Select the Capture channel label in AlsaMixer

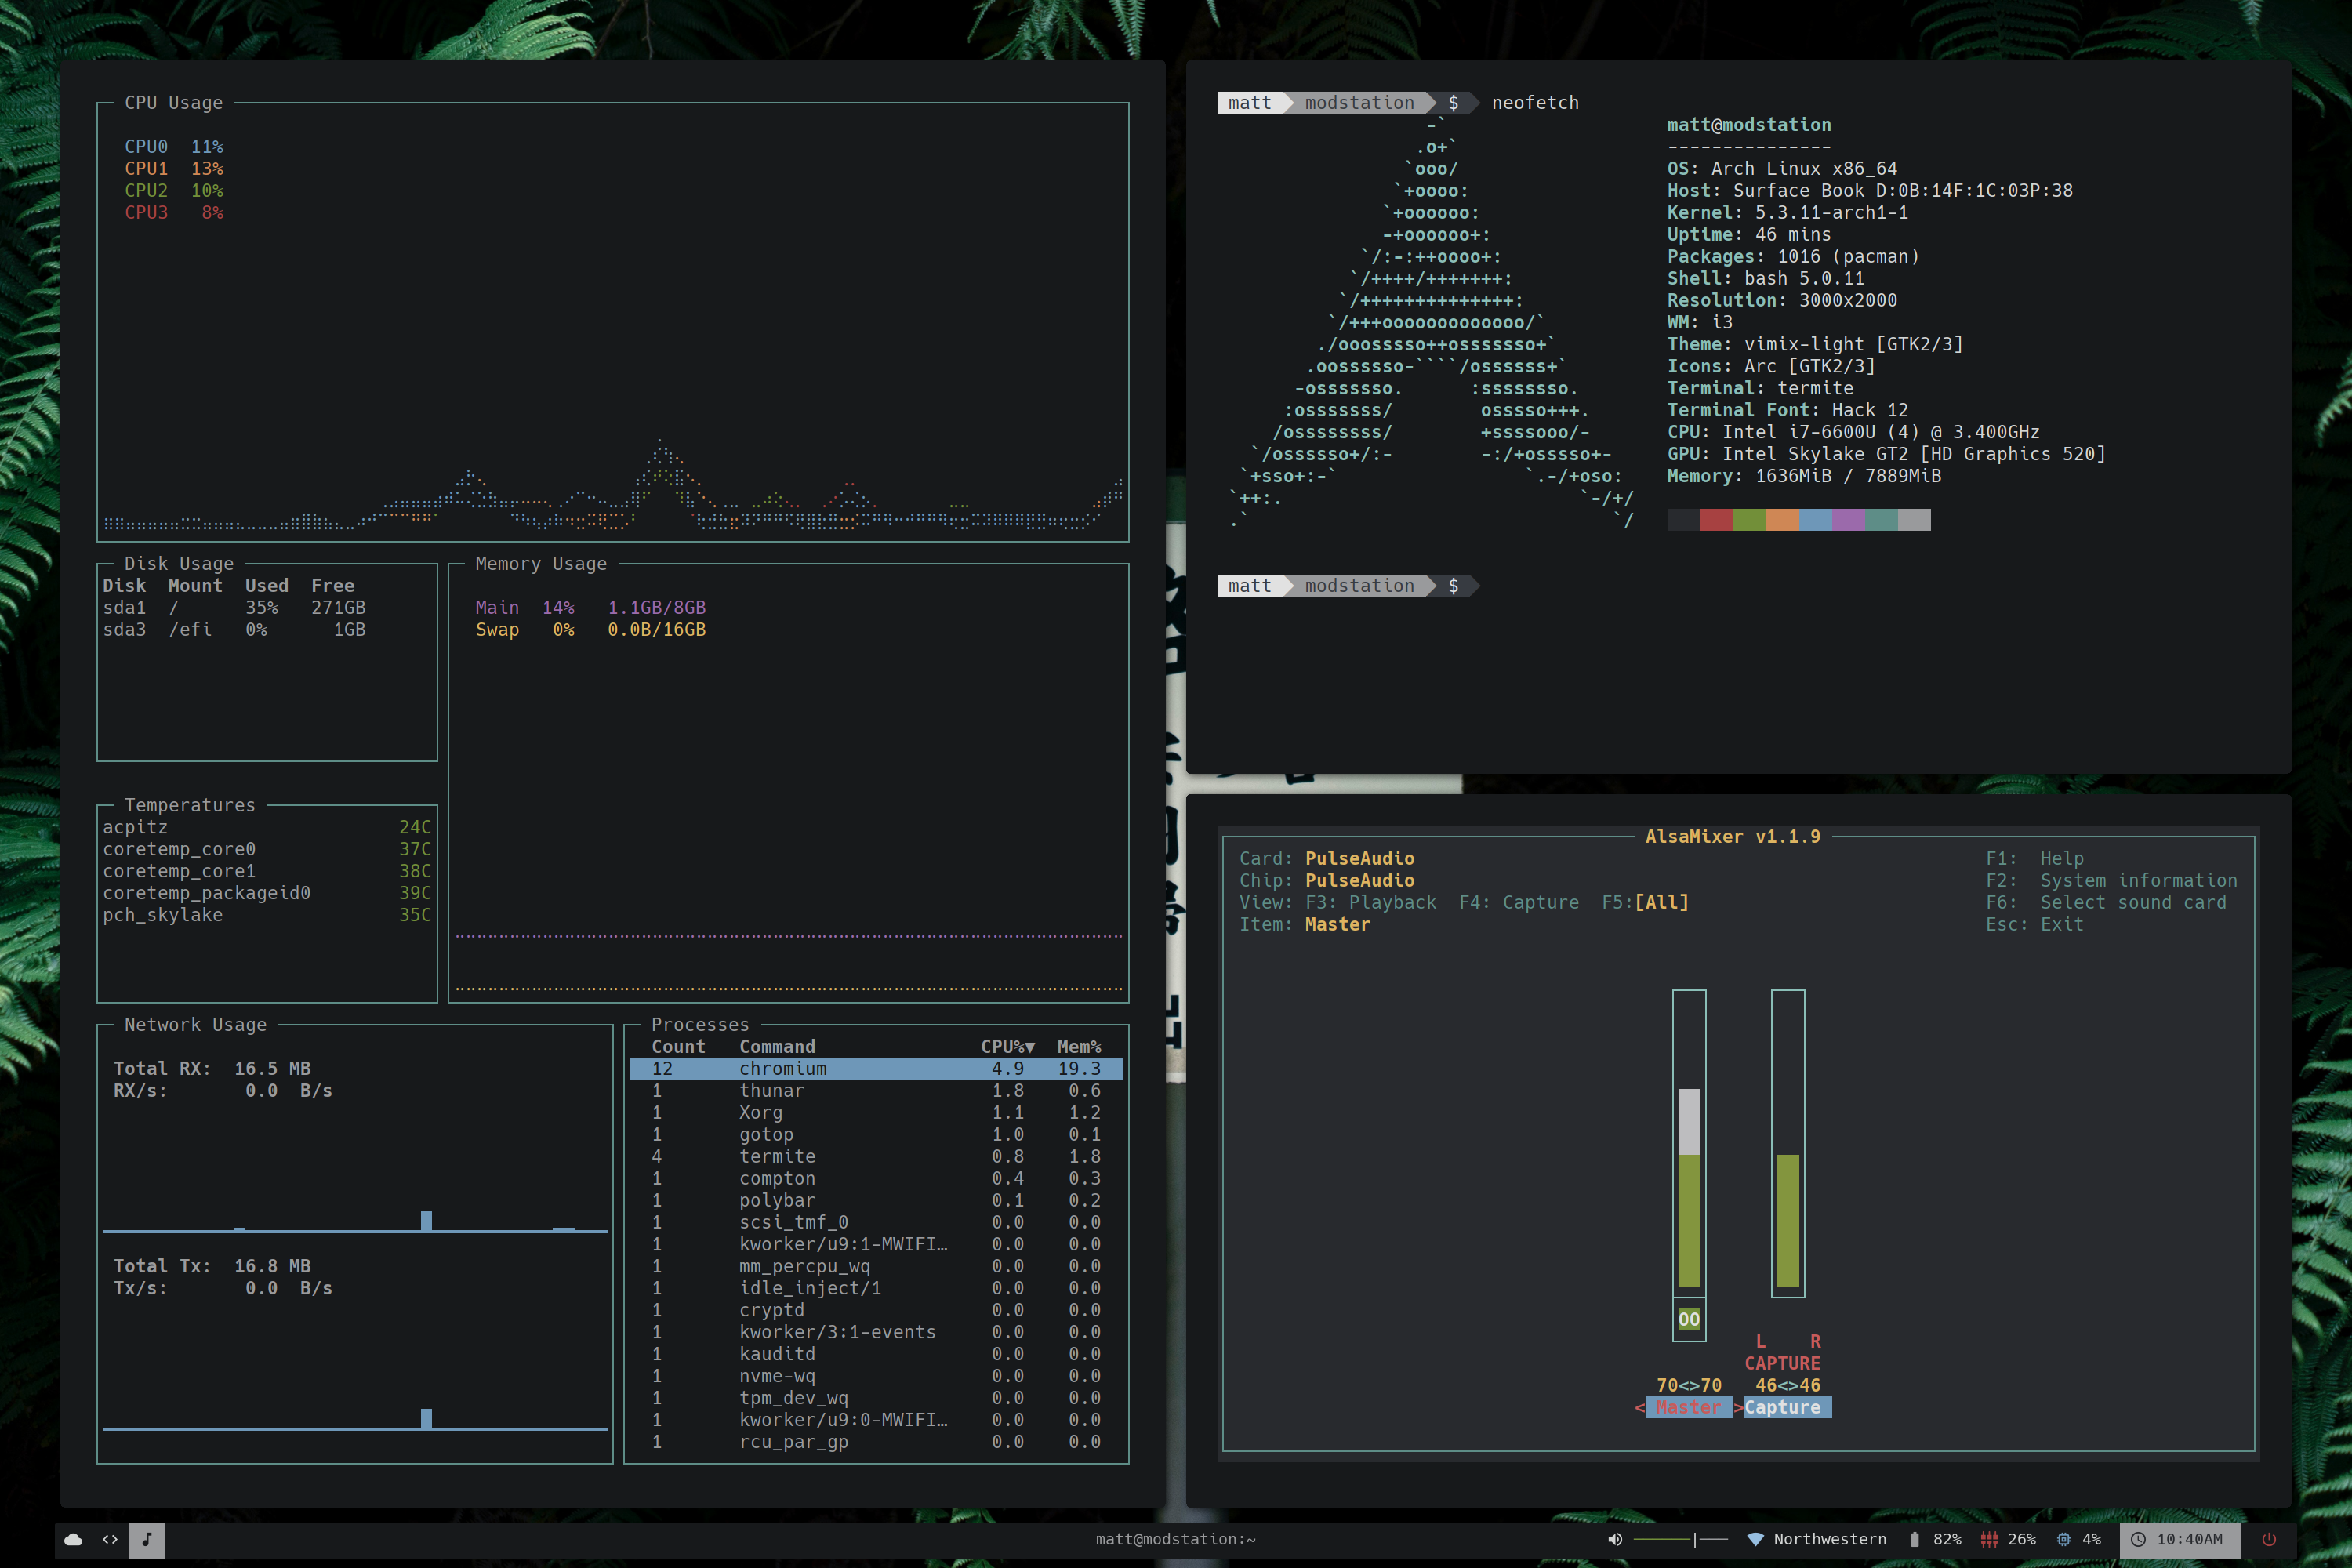pyautogui.click(x=1787, y=1408)
